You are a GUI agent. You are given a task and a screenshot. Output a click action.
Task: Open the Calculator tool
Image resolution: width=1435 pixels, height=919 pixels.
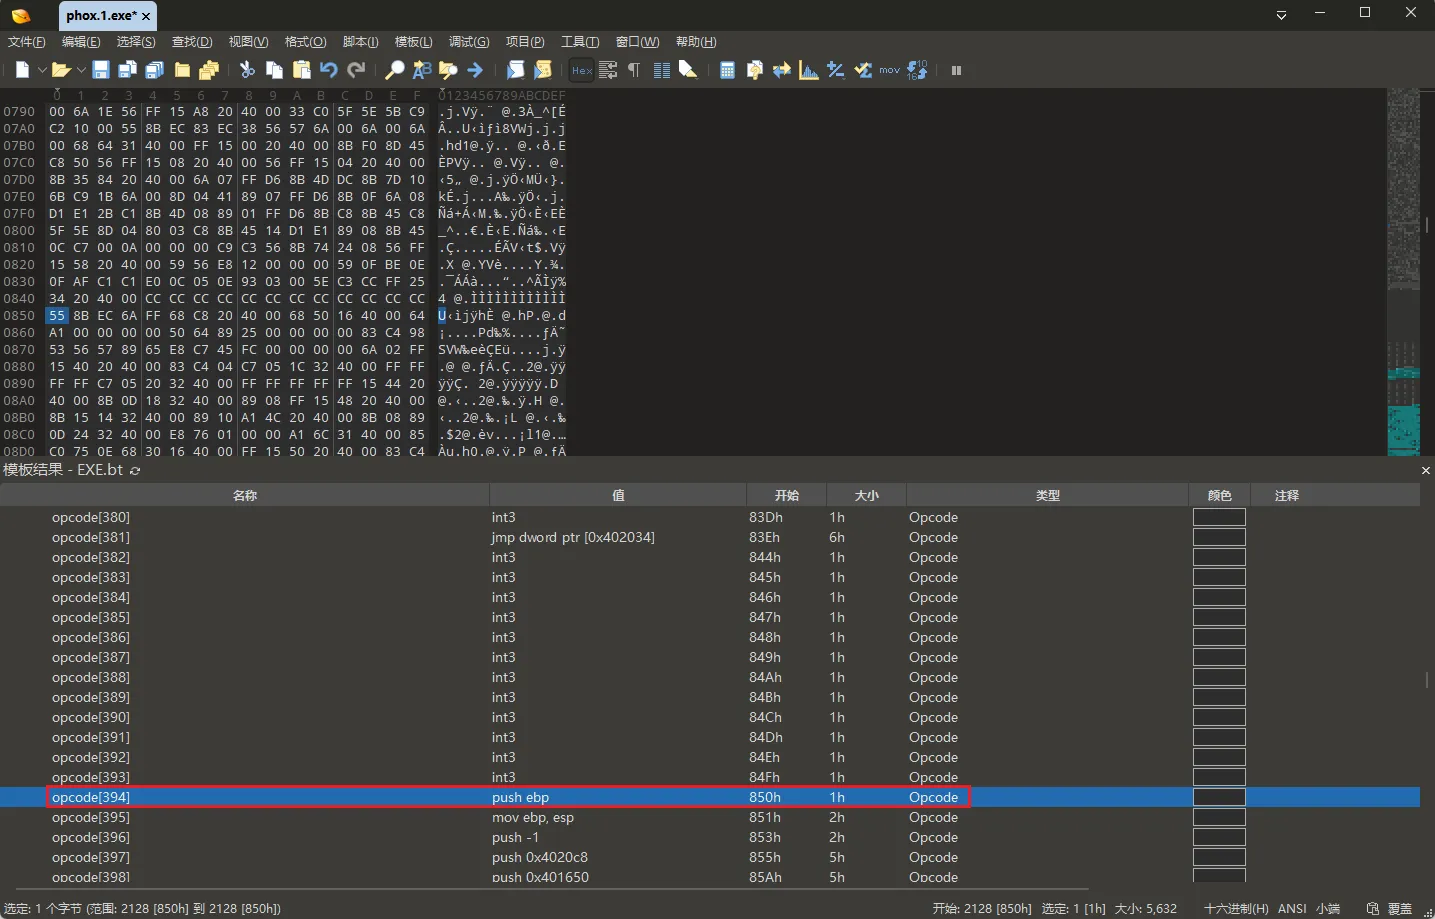(727, 70)
